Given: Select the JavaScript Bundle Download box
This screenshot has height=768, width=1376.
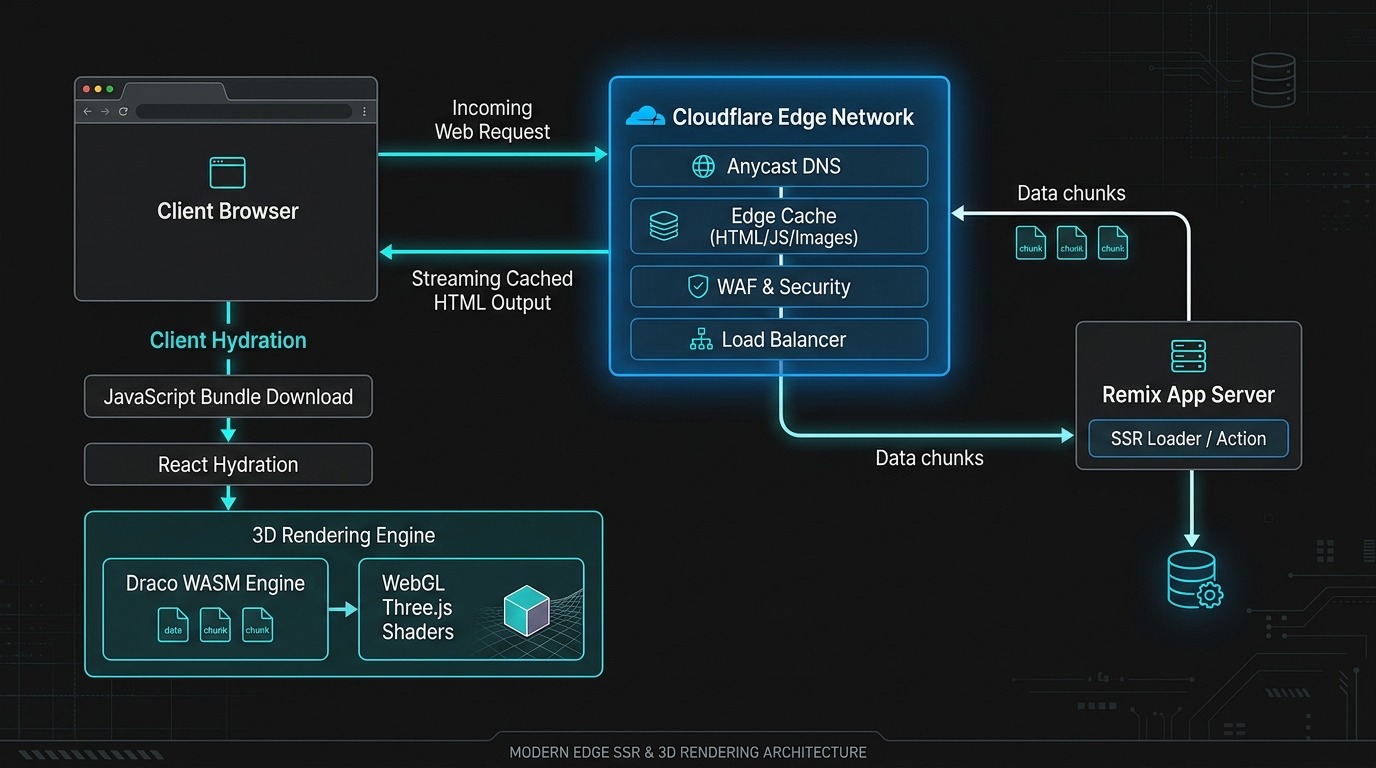Looking at the screenshot, I should pyautogui.click(x=228, y=397).
